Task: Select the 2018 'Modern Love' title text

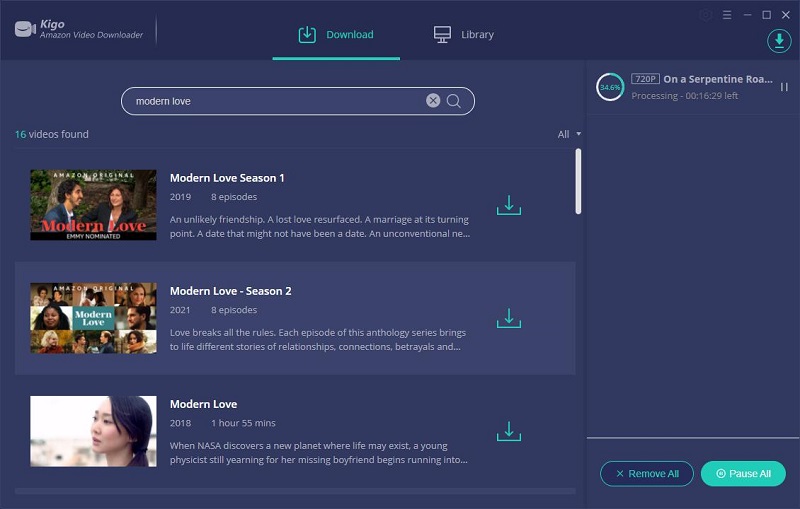Action: pyautogui.click(x=204, y=404)
